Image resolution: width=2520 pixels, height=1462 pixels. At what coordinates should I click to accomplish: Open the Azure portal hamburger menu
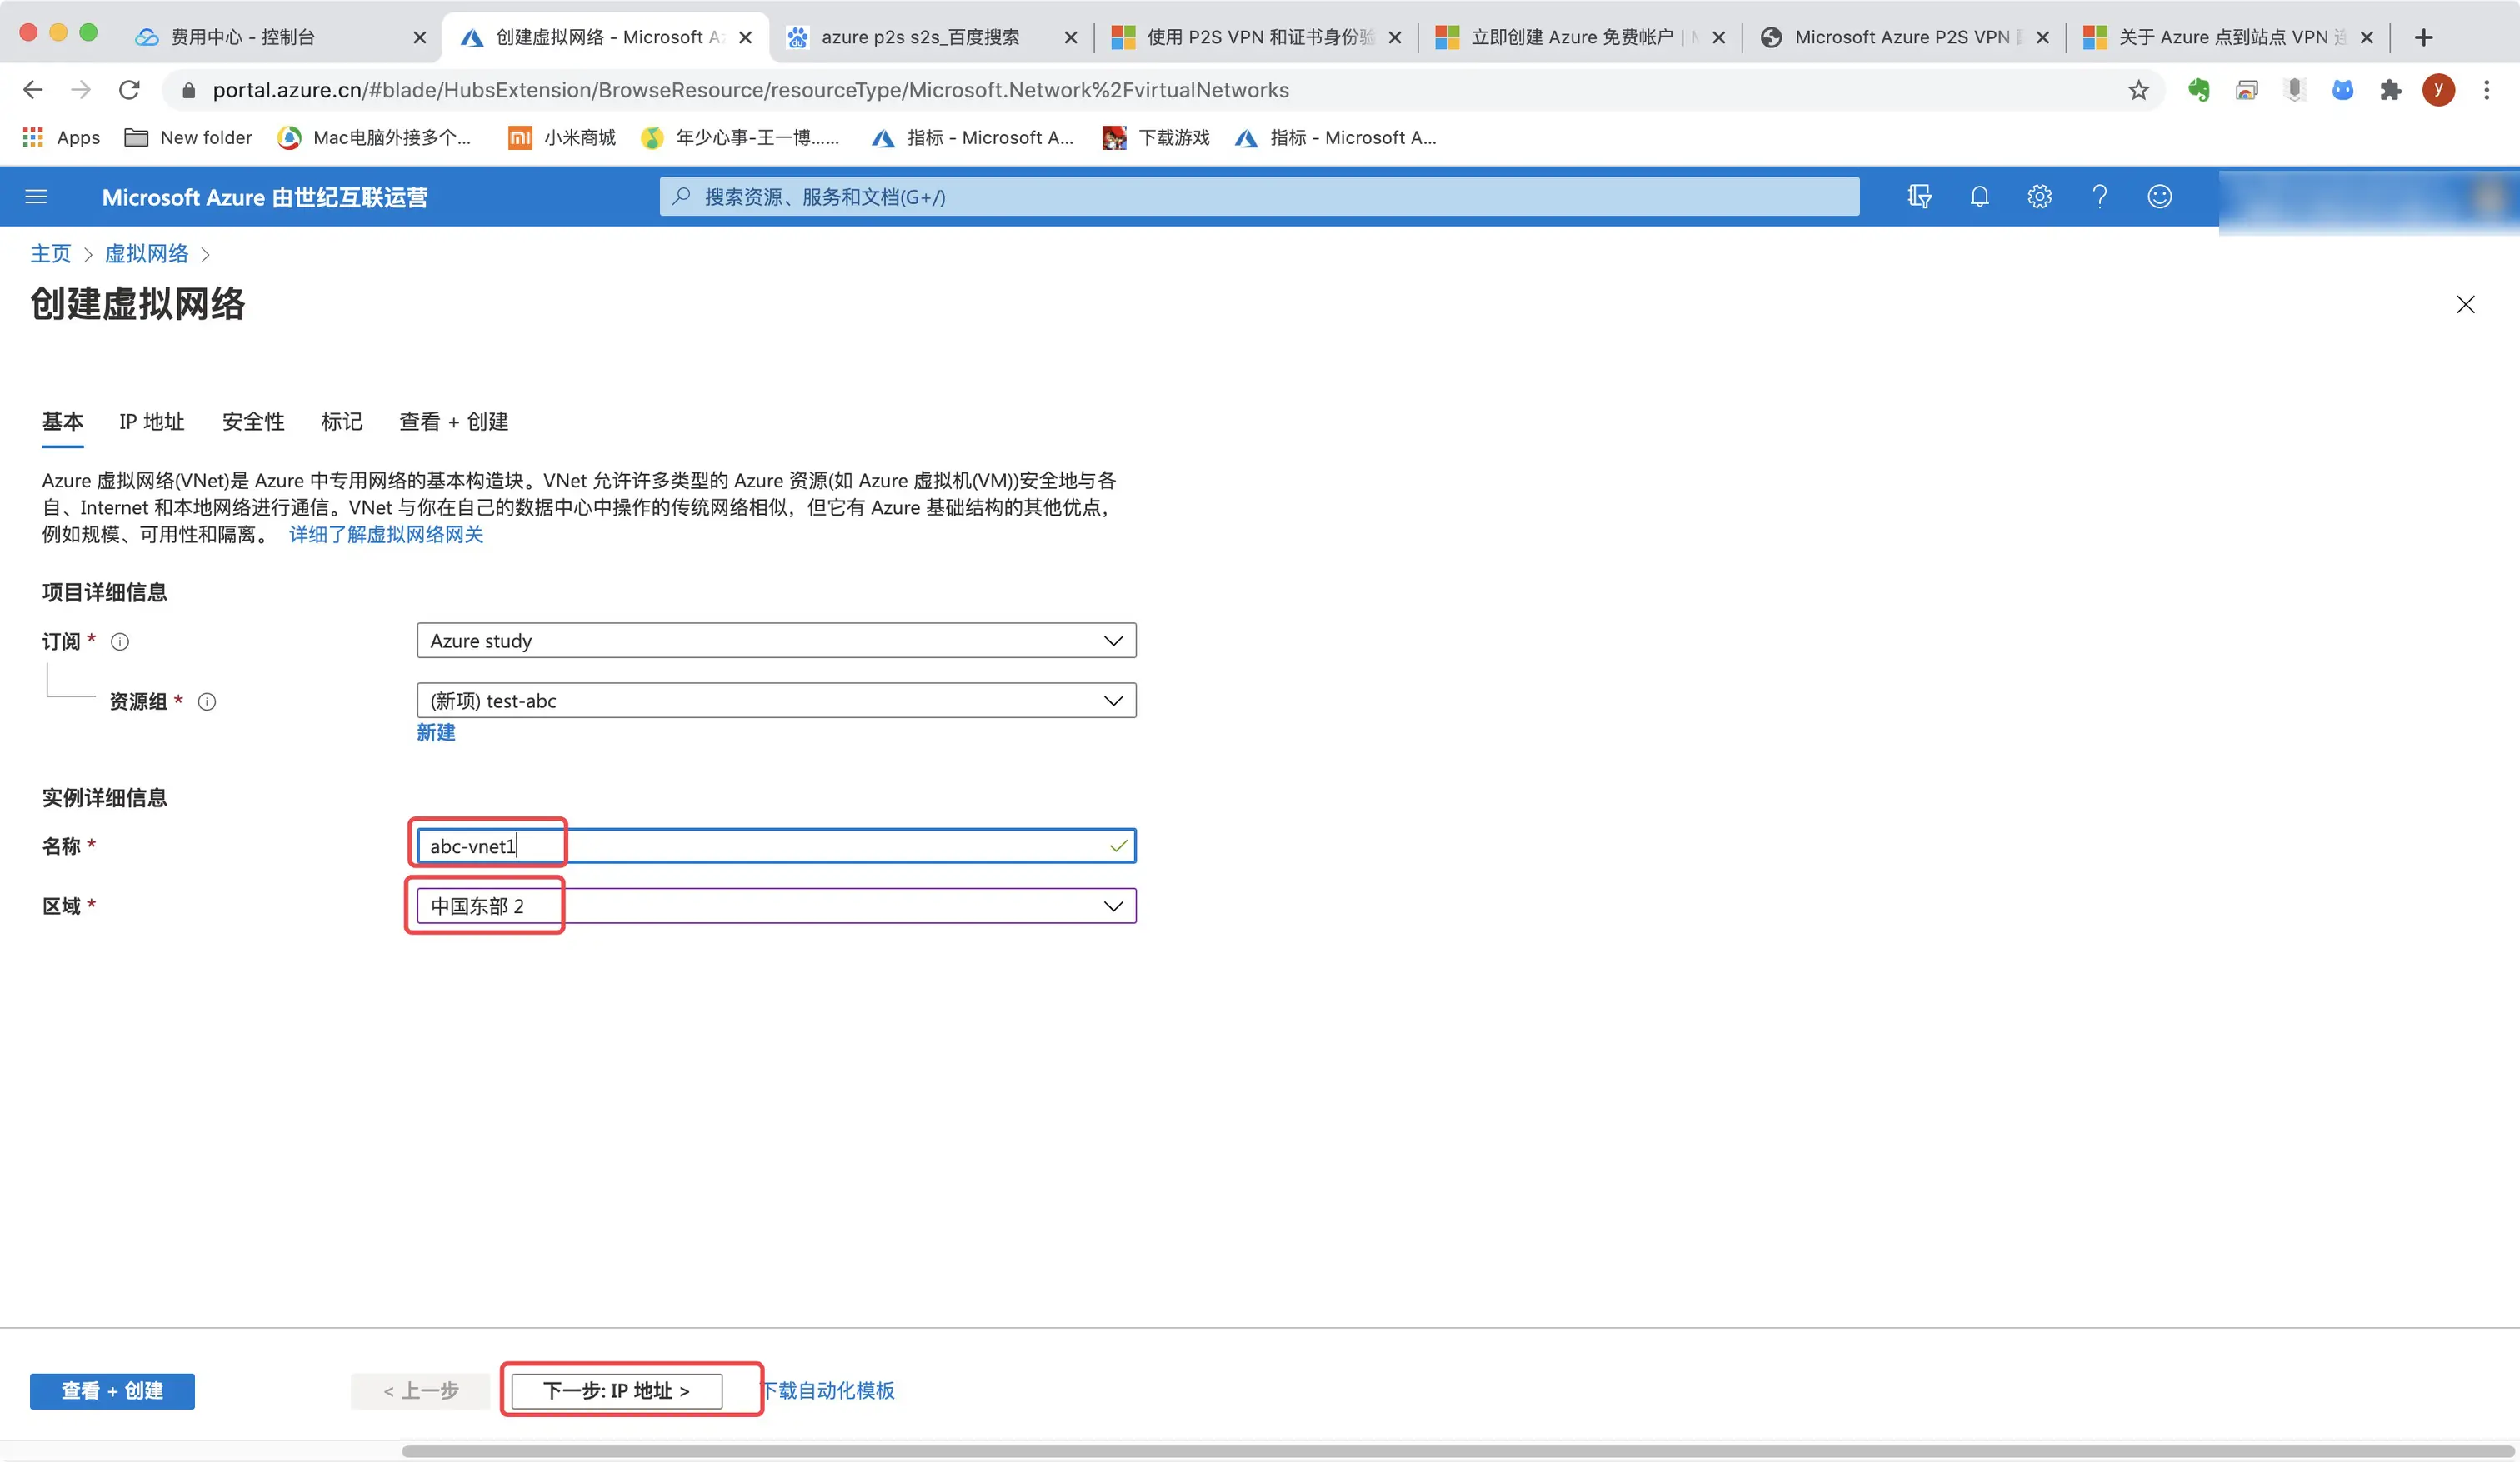(36, 197)
